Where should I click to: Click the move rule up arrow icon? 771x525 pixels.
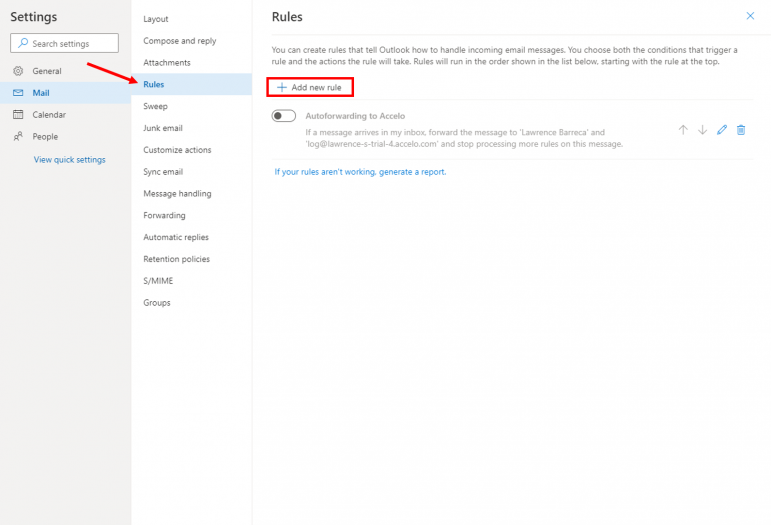click(x=683, y=130)
